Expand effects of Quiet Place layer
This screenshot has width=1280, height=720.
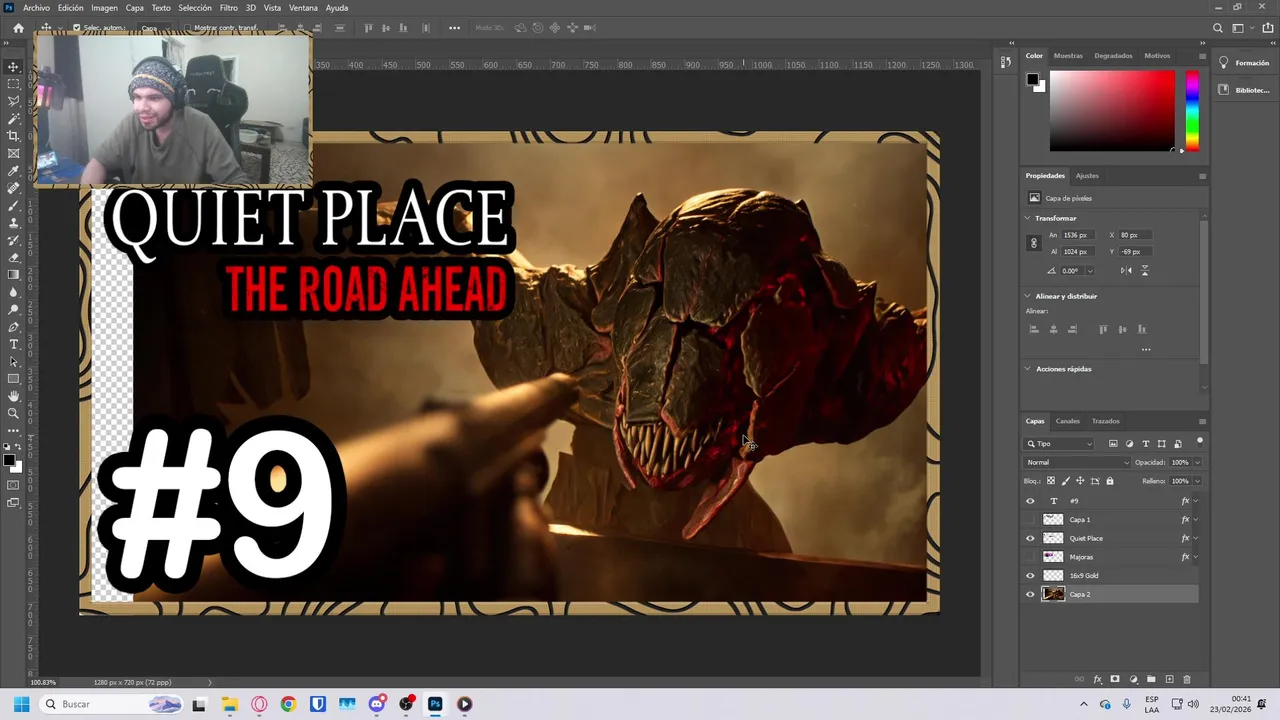click(1195, 539)
